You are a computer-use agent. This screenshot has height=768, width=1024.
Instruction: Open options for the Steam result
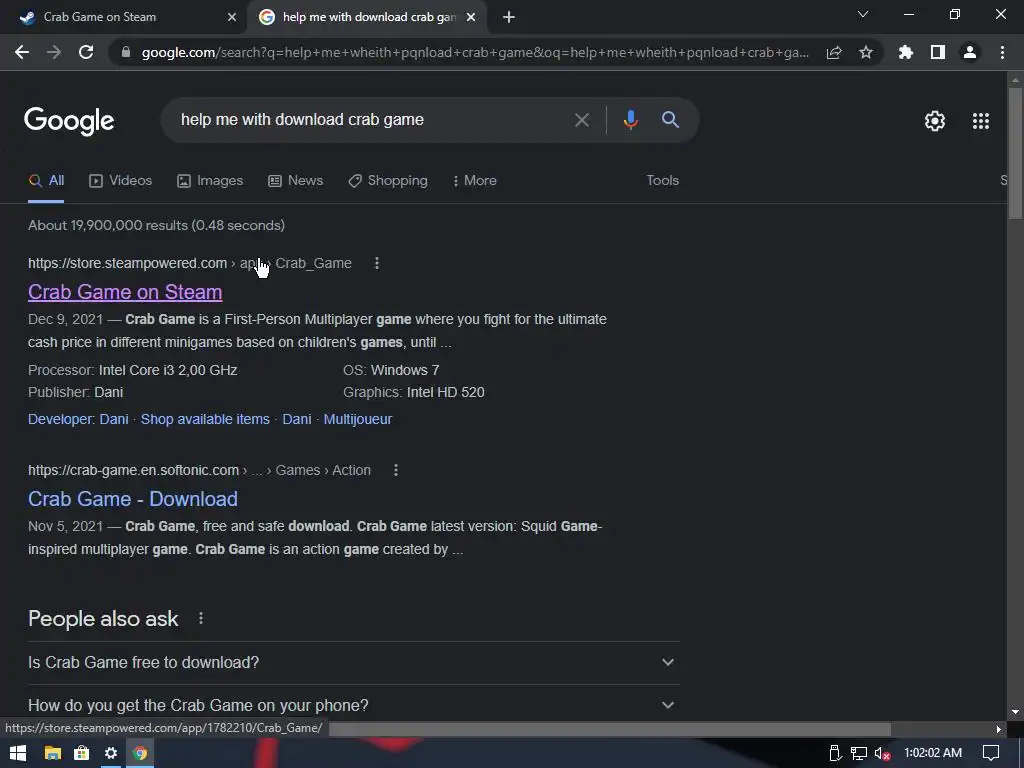tap(377, 263)
